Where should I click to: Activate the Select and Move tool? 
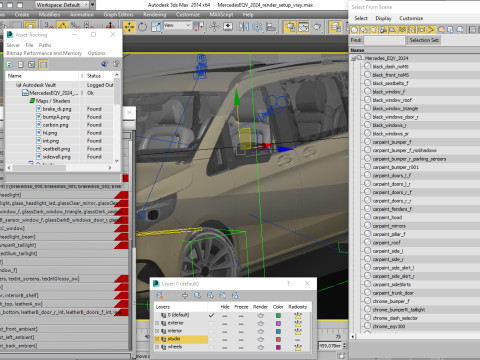[x=129, y=27]
